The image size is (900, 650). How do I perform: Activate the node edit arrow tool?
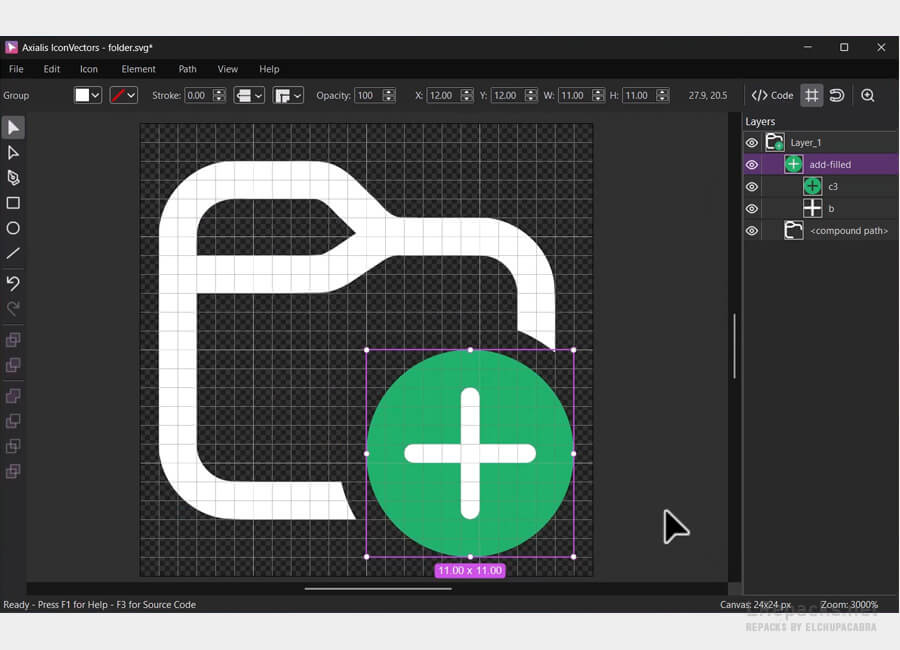(13, 153)
